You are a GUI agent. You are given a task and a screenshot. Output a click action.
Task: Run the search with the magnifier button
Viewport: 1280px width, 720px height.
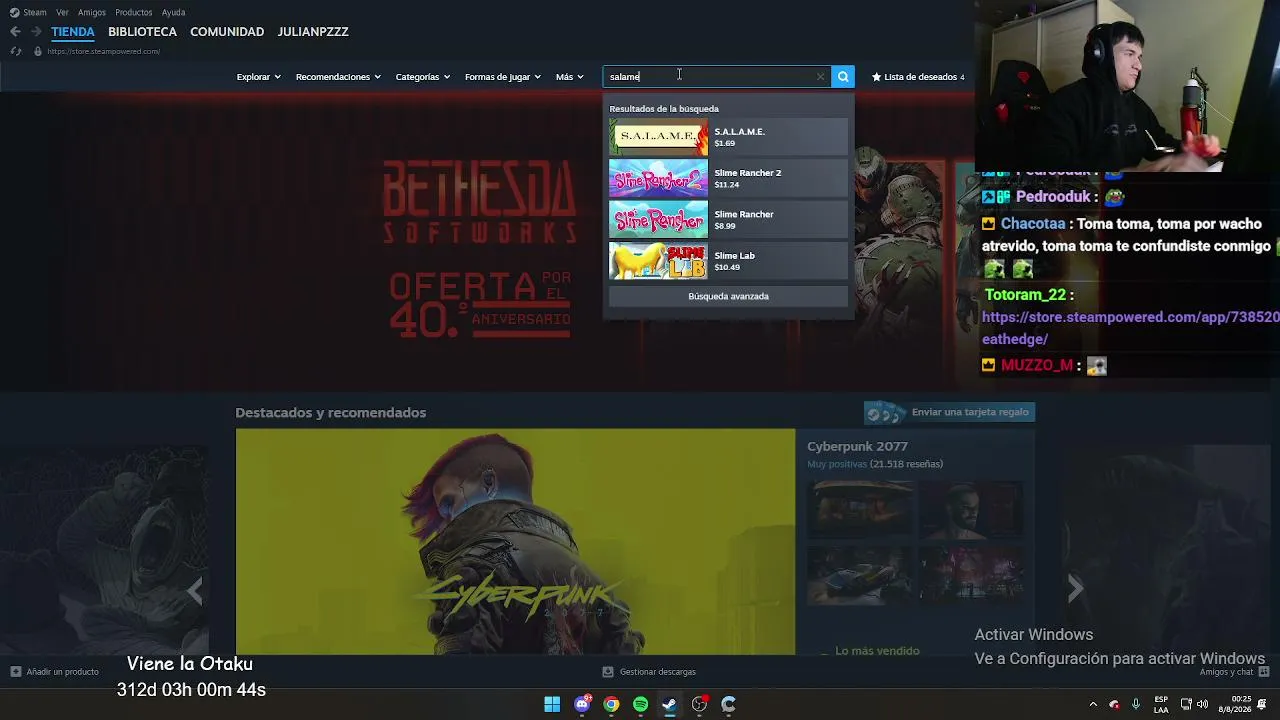843,77
